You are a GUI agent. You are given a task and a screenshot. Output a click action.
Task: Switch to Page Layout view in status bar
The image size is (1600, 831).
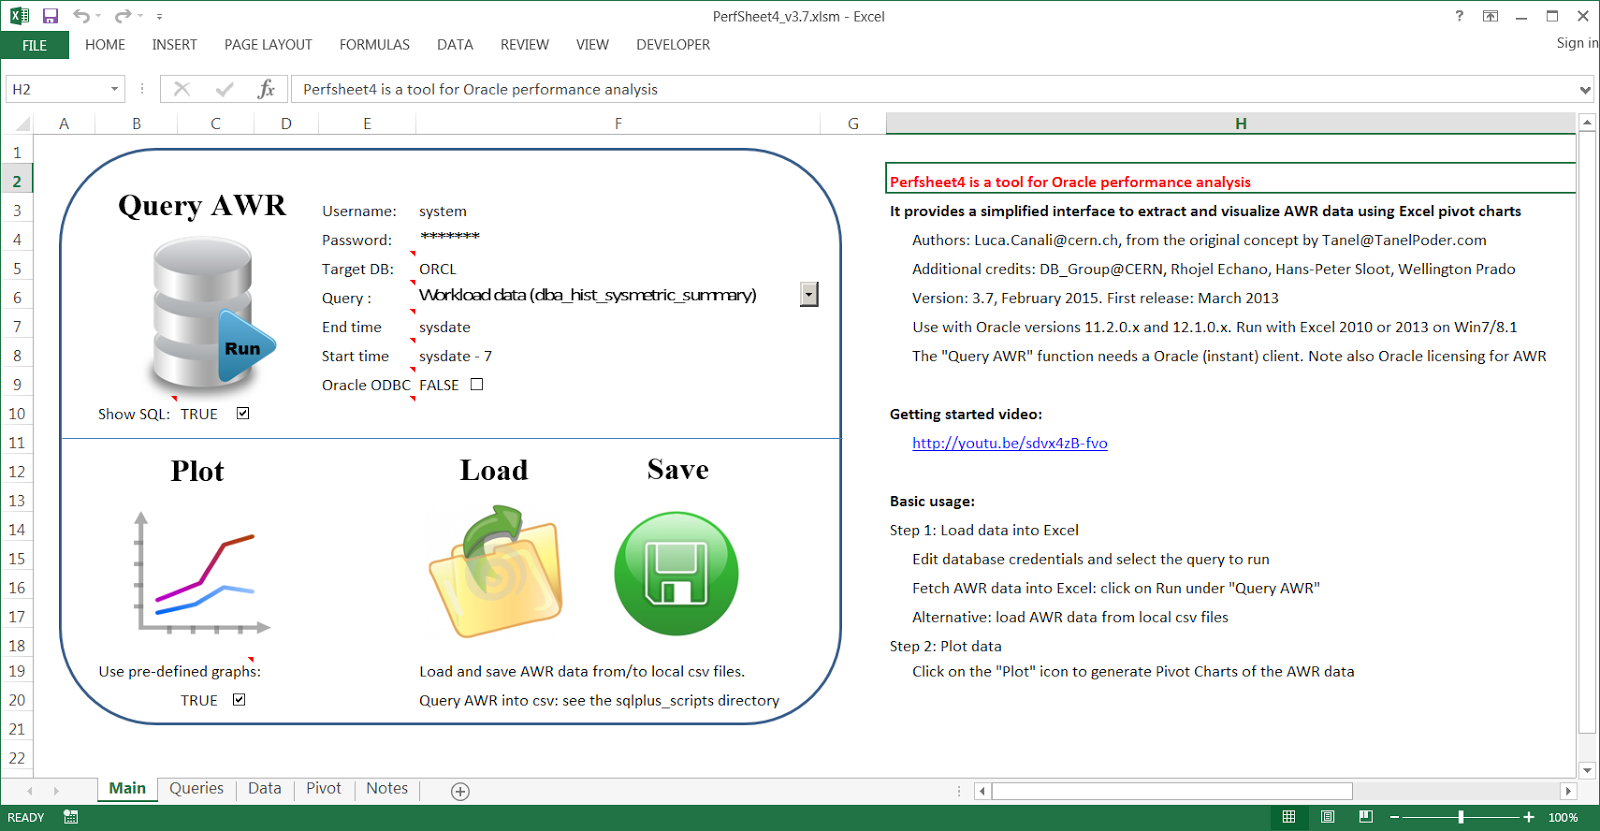(x=1327, y=817)
